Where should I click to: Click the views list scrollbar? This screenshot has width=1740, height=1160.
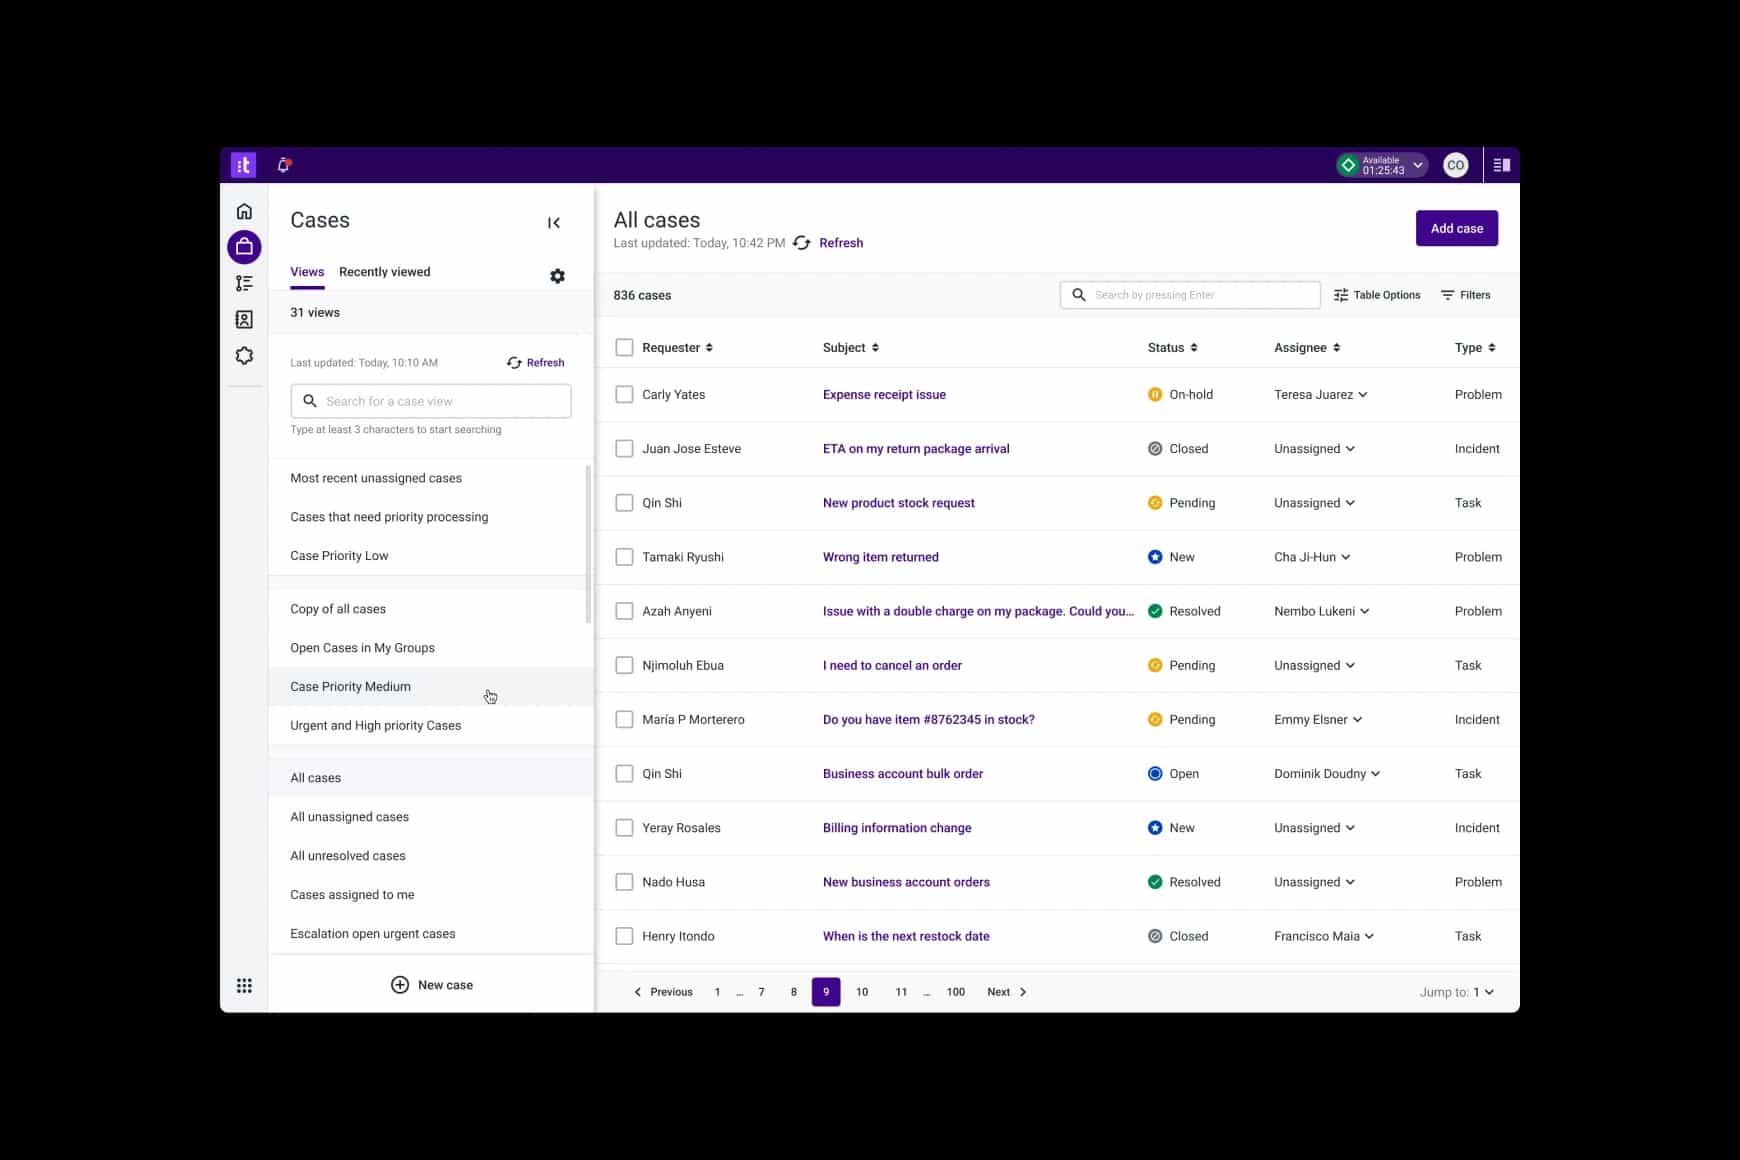coord(588,545)
